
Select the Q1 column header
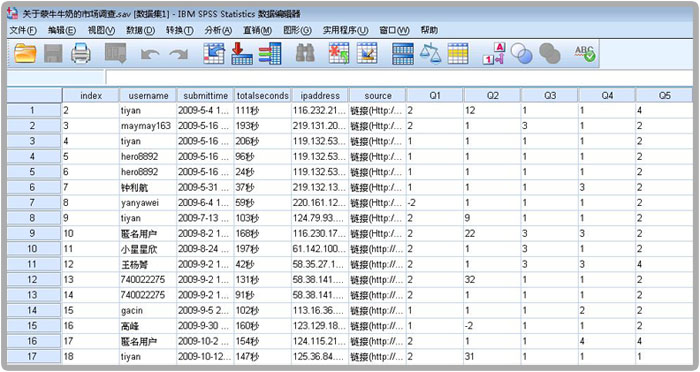pyautogui.click(x=435, y=96)
